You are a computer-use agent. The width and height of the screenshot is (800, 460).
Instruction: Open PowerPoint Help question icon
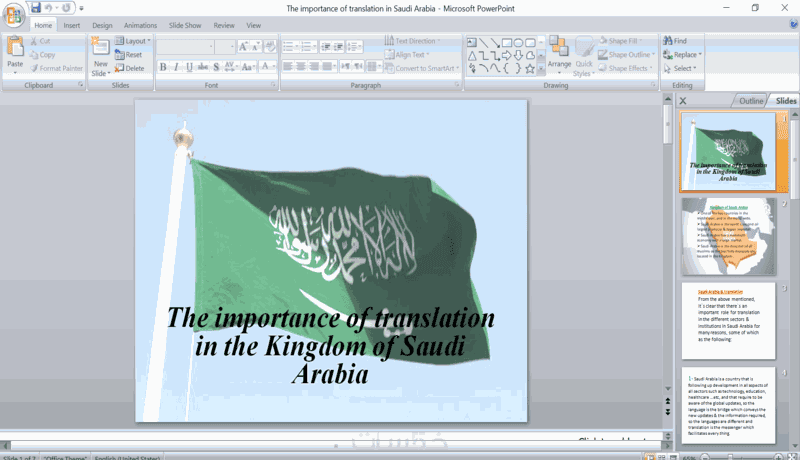(x=793, y=24)
